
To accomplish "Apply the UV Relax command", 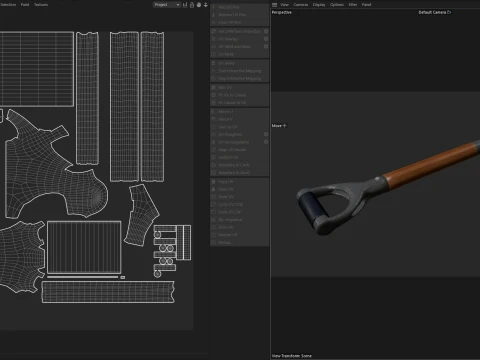I will (240, 63).
